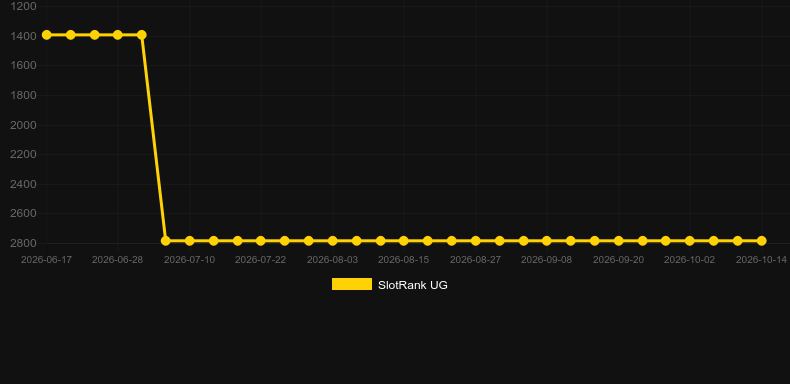Select the final data point above 2026-10-14

click(x=761, y=241)
